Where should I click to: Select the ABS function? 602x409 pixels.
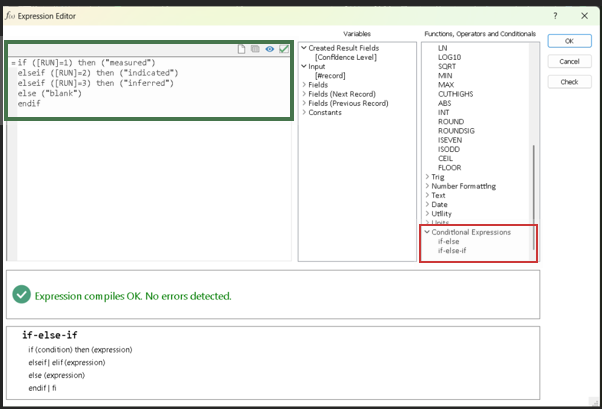tap(445, 103)
